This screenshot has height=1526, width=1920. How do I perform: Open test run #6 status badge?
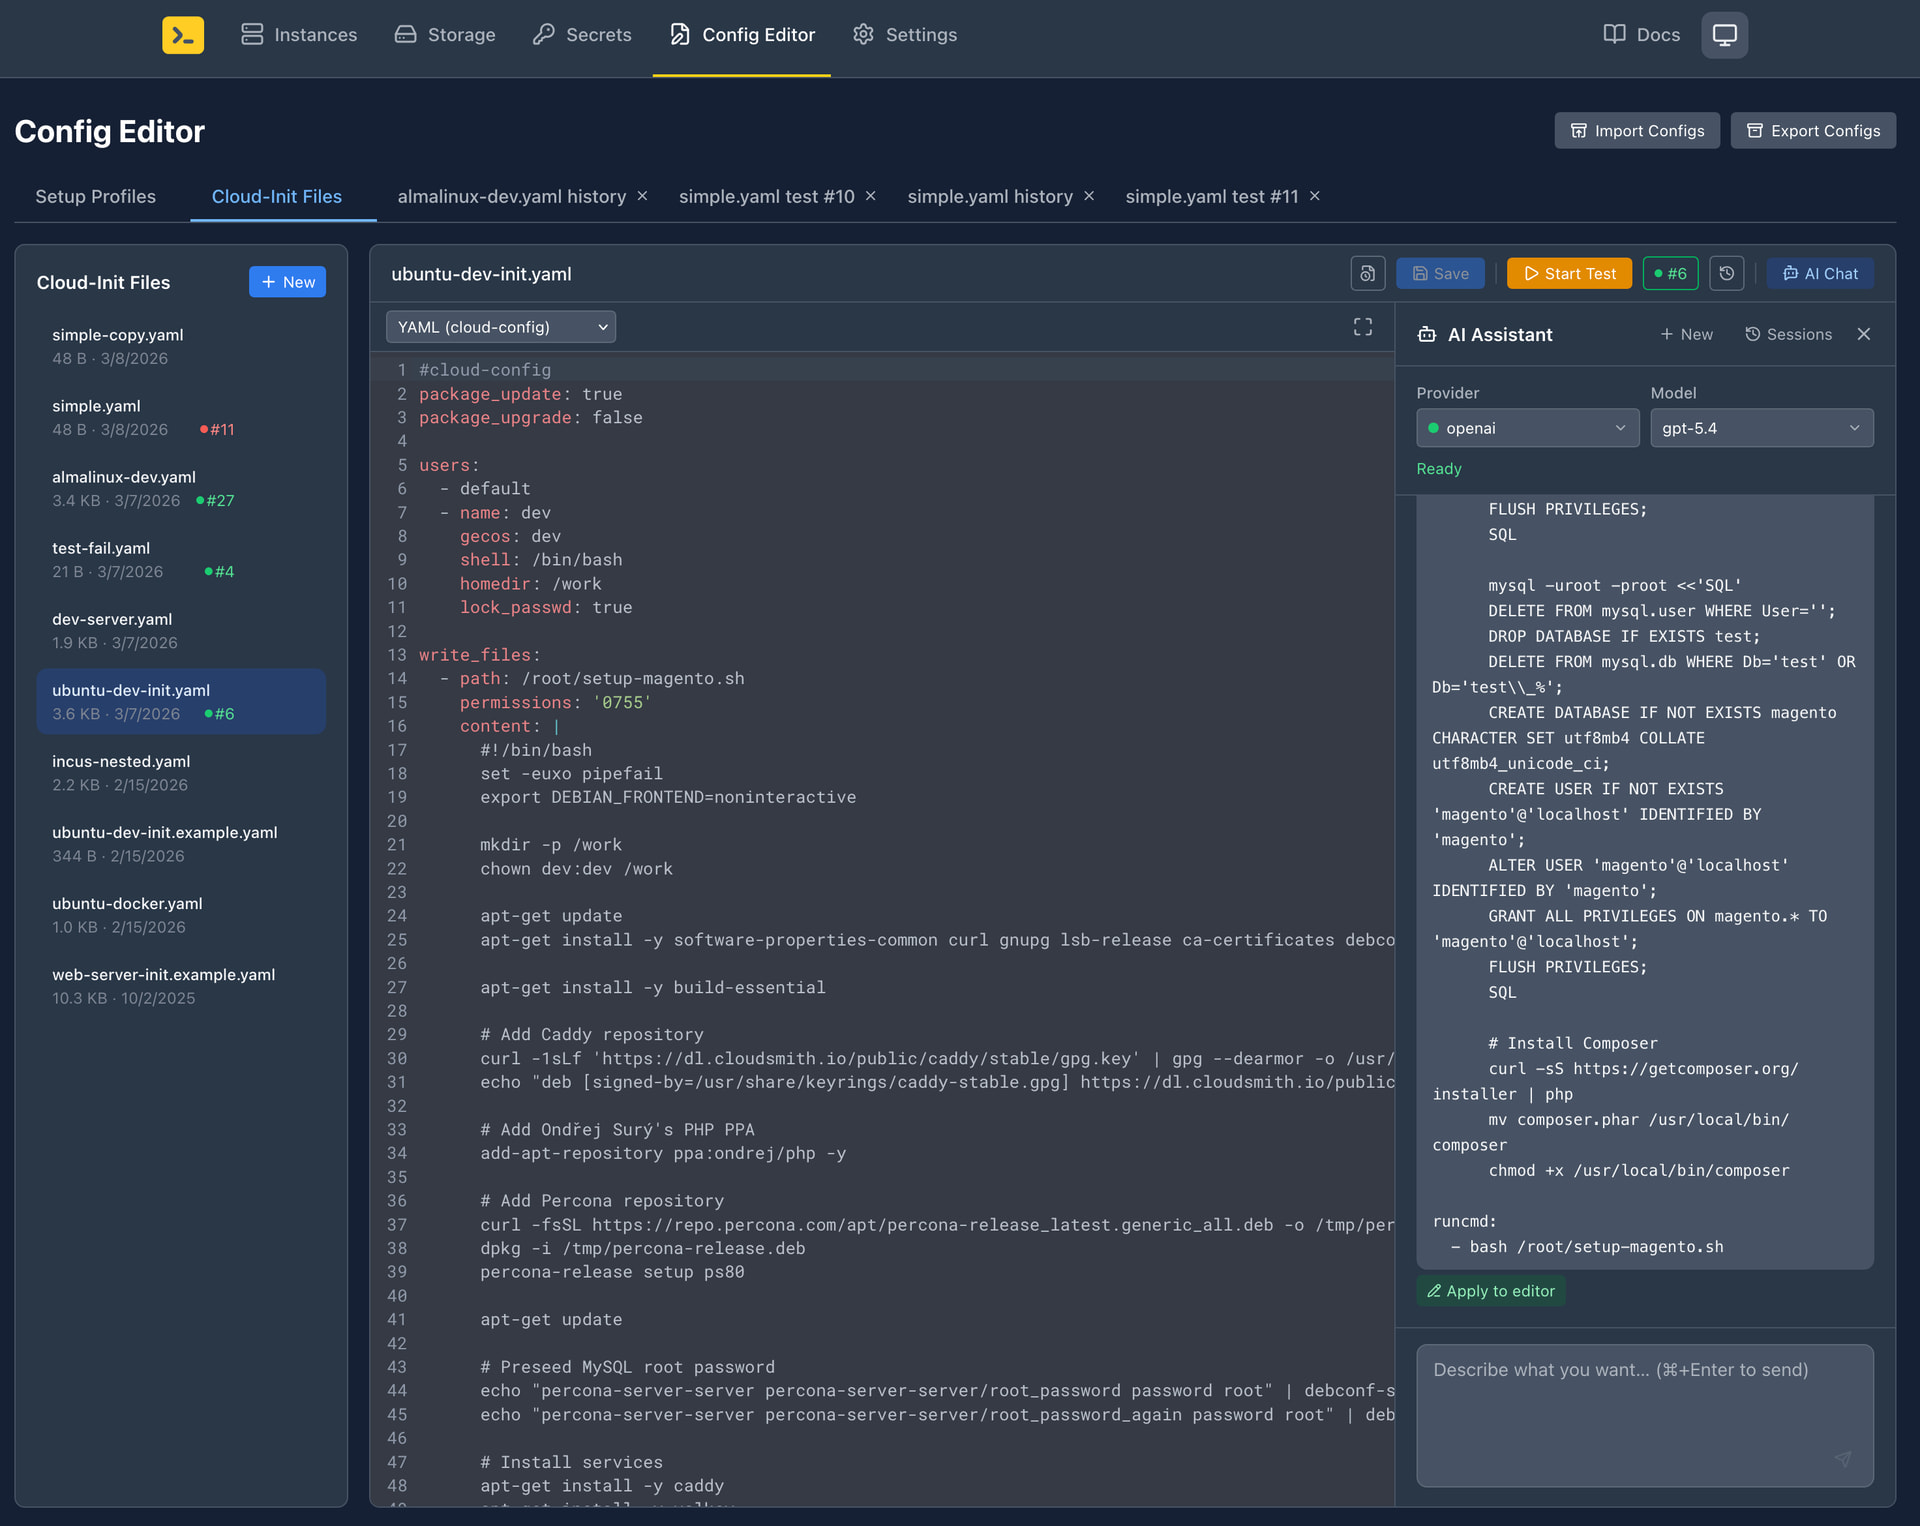[1670, 273]
